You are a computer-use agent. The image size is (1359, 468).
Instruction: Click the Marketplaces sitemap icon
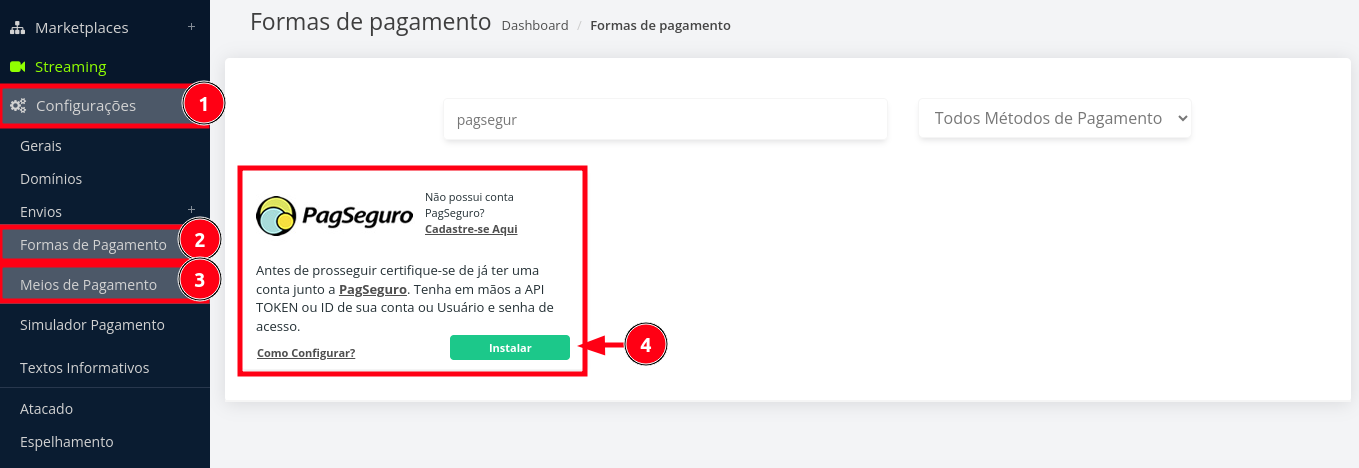click(x=17, y=28)
